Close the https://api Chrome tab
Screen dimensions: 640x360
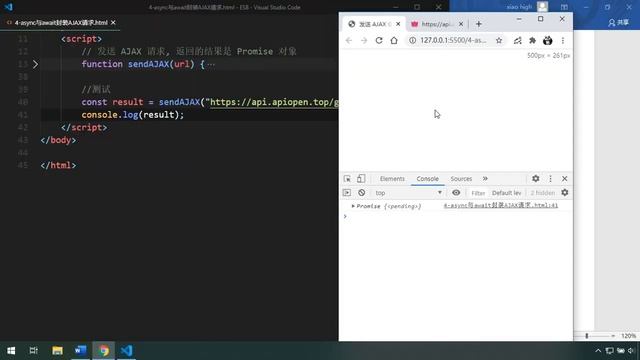[461, 24]
